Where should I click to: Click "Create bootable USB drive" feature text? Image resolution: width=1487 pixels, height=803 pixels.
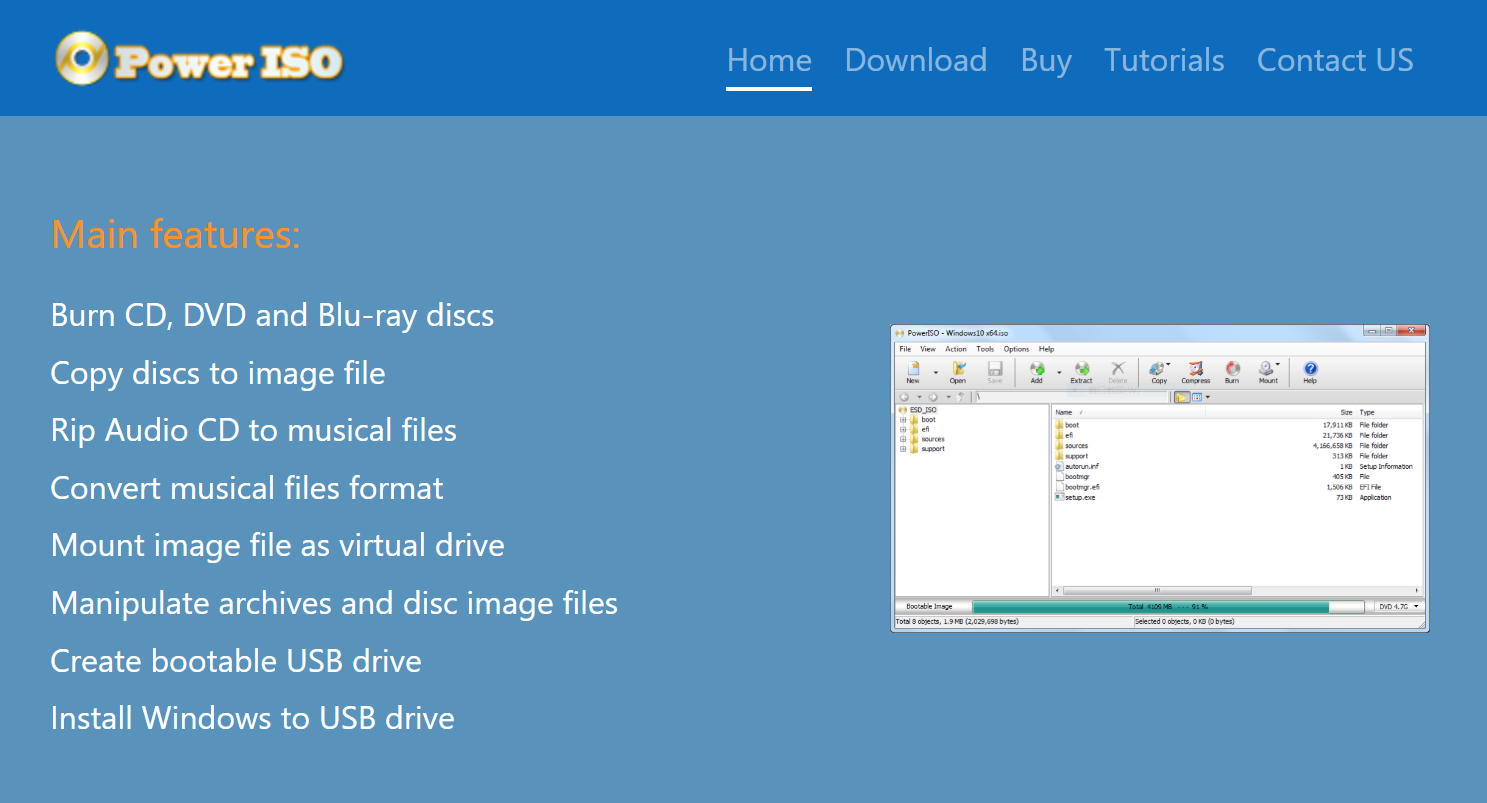click(x=236, y=661)
